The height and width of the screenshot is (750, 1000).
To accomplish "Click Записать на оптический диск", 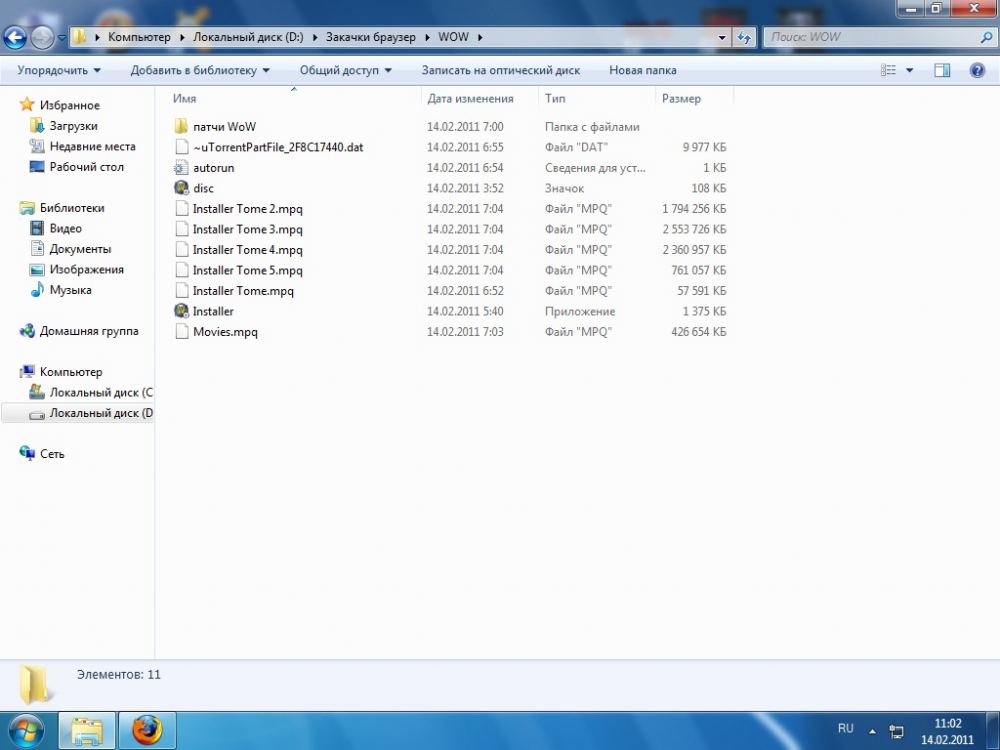I will point(501,70).
